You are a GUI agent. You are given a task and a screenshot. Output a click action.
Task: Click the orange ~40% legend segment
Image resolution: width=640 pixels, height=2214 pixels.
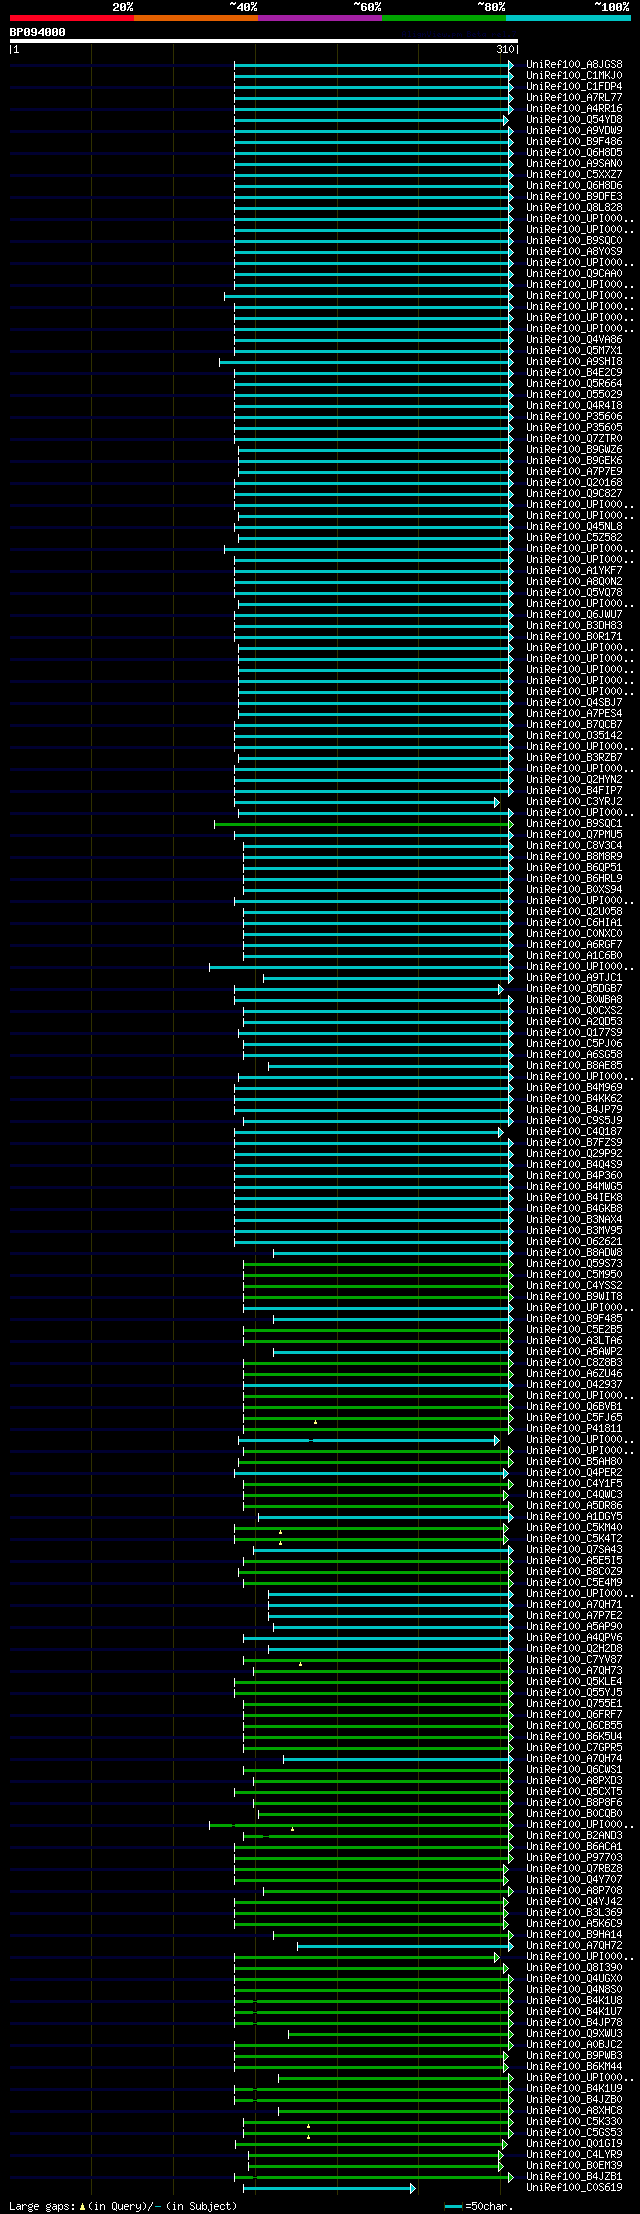pos(195,18)
